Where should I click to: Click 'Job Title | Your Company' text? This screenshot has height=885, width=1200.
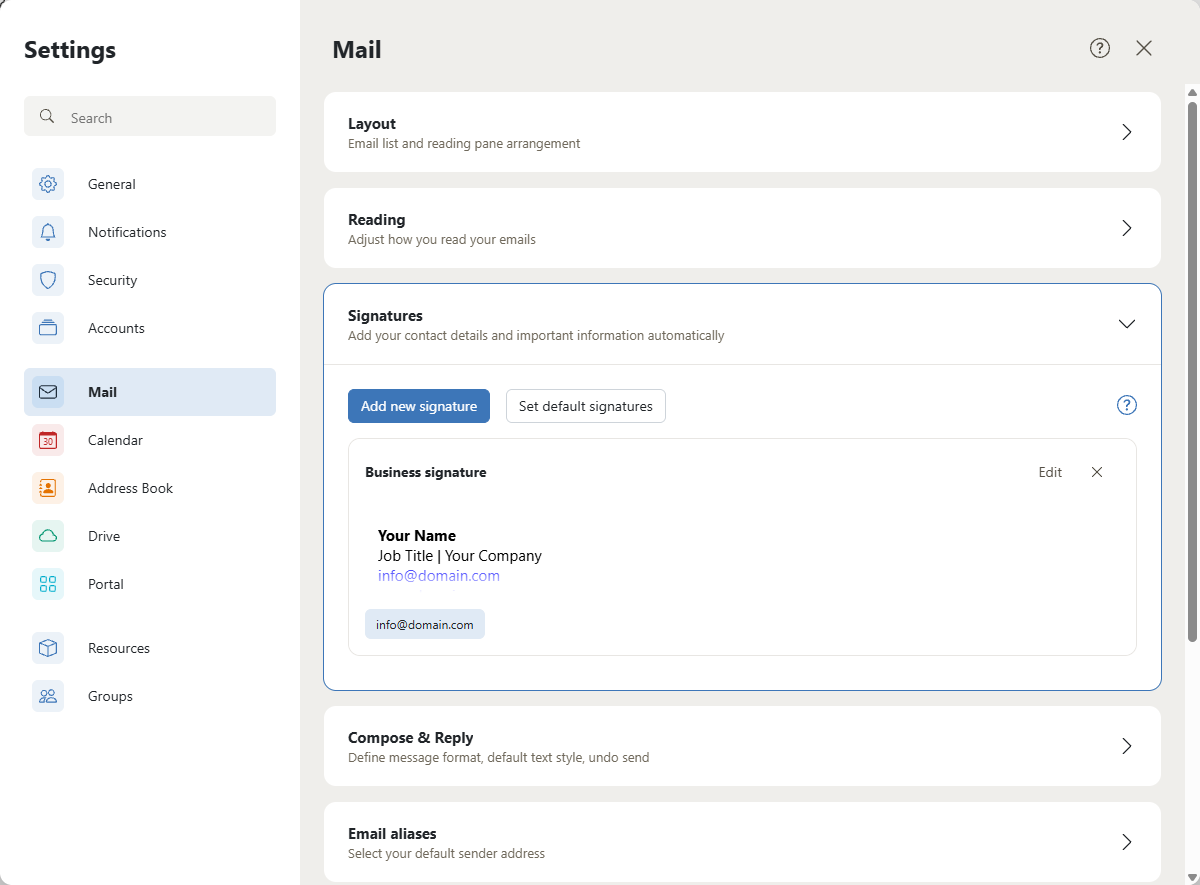460,556
